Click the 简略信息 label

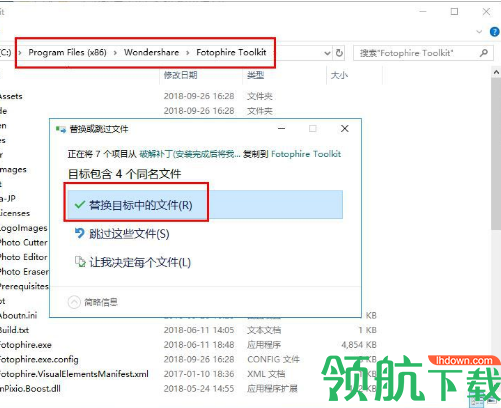tap(101, 302)
